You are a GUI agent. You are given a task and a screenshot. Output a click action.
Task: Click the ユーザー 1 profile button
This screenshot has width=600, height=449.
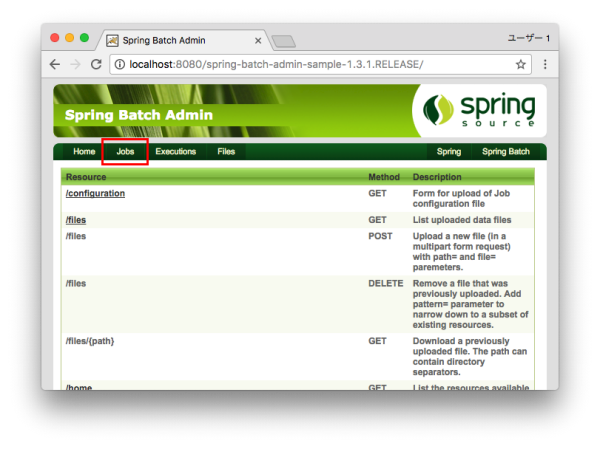click(x=529, y=38)
